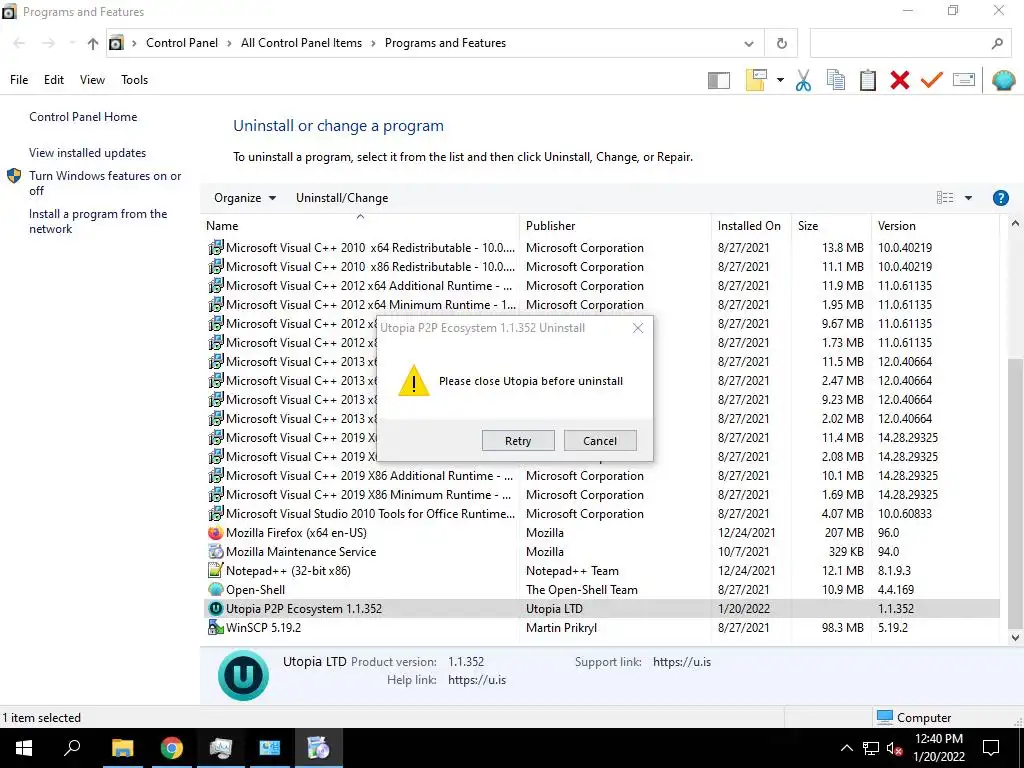1024x768 pixels.
Task: Open Control Panel Home link
Action: [83, 117]
